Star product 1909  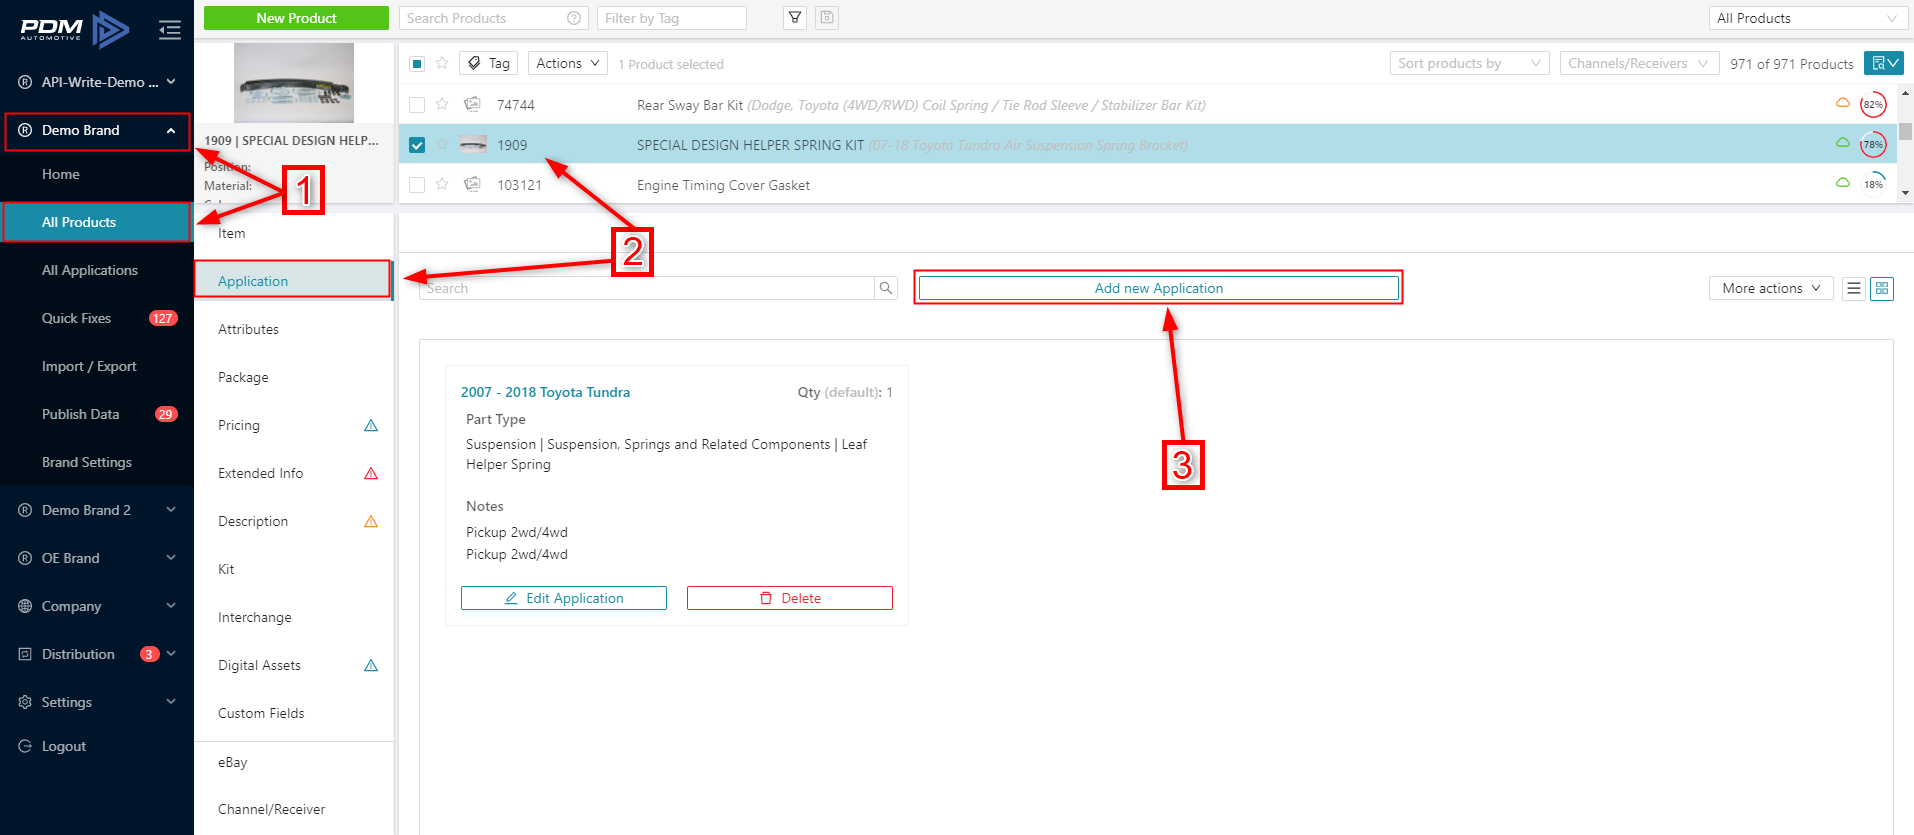442,144
